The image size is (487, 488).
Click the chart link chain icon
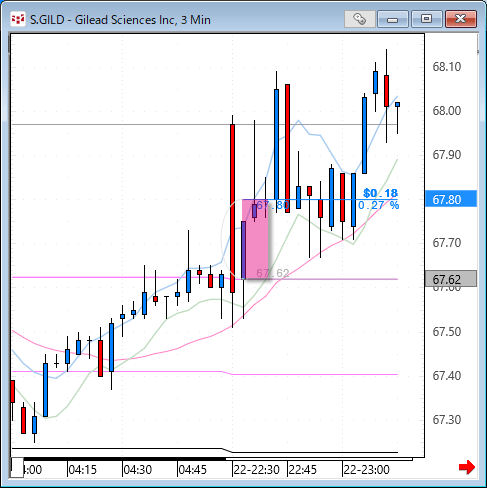click(359, 19)
